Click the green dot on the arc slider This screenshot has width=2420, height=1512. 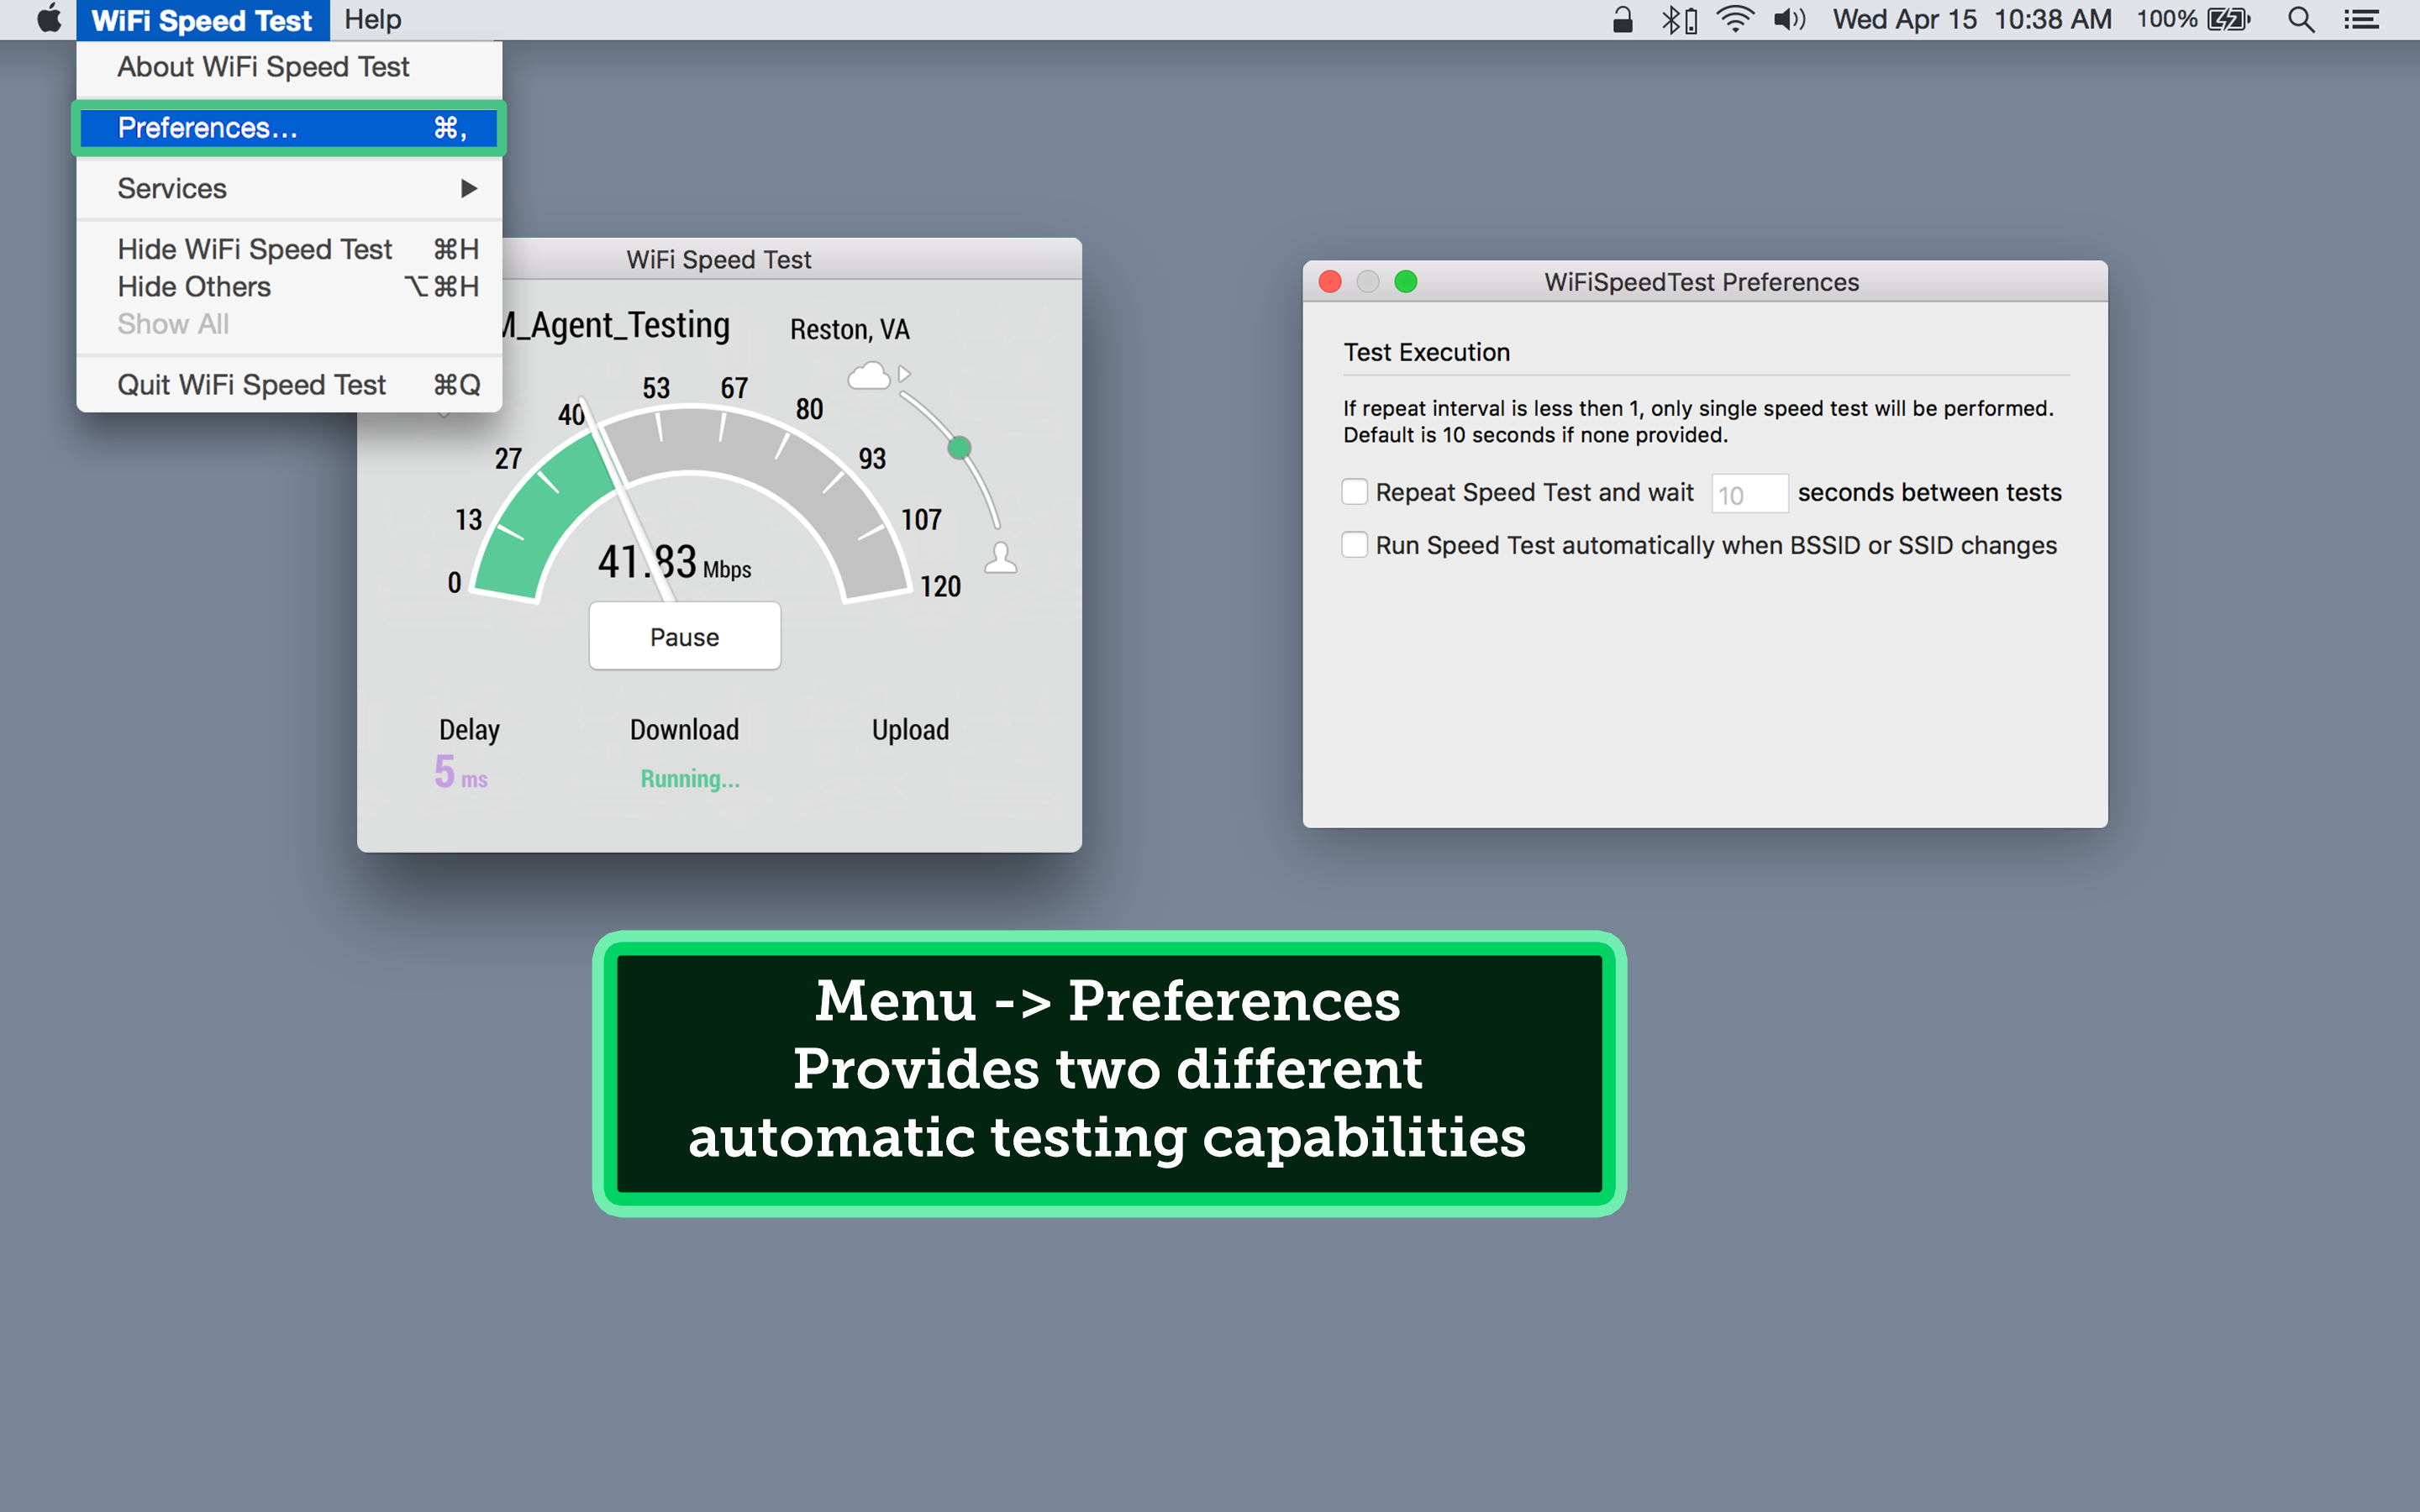pos(959,447)
